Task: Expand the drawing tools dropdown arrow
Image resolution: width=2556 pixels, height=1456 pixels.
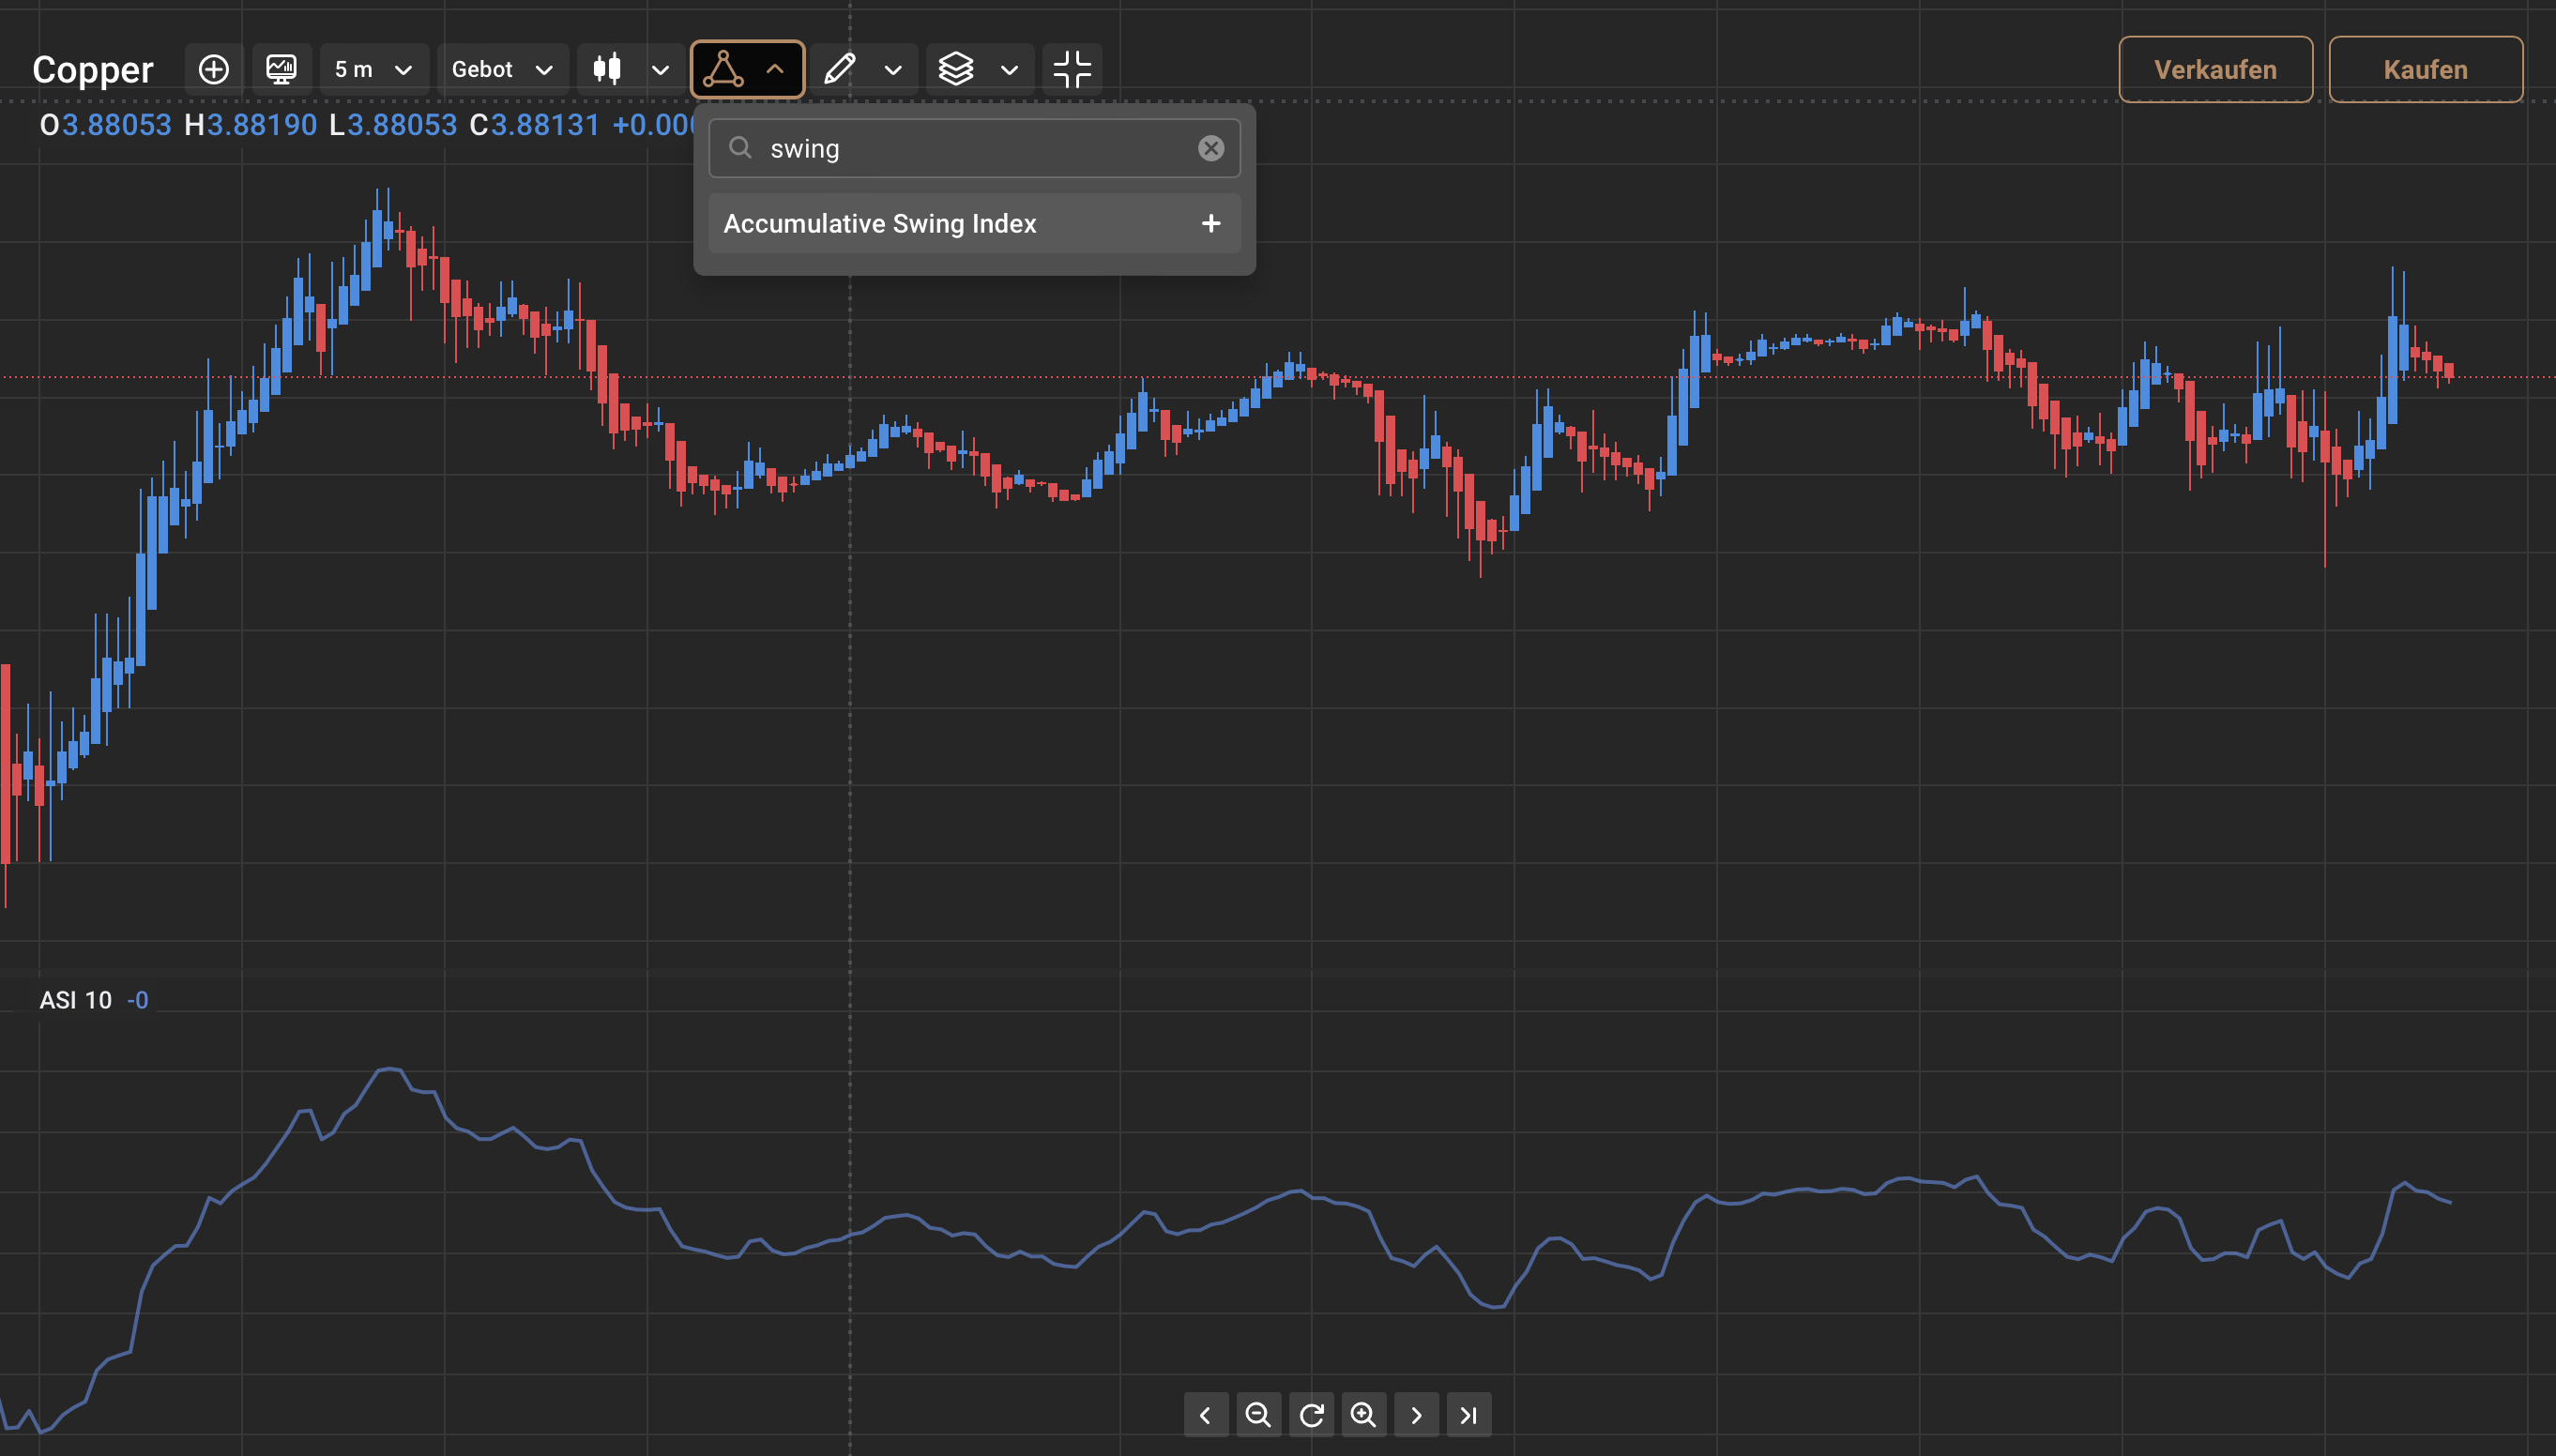Action: (x=893, y=70)
